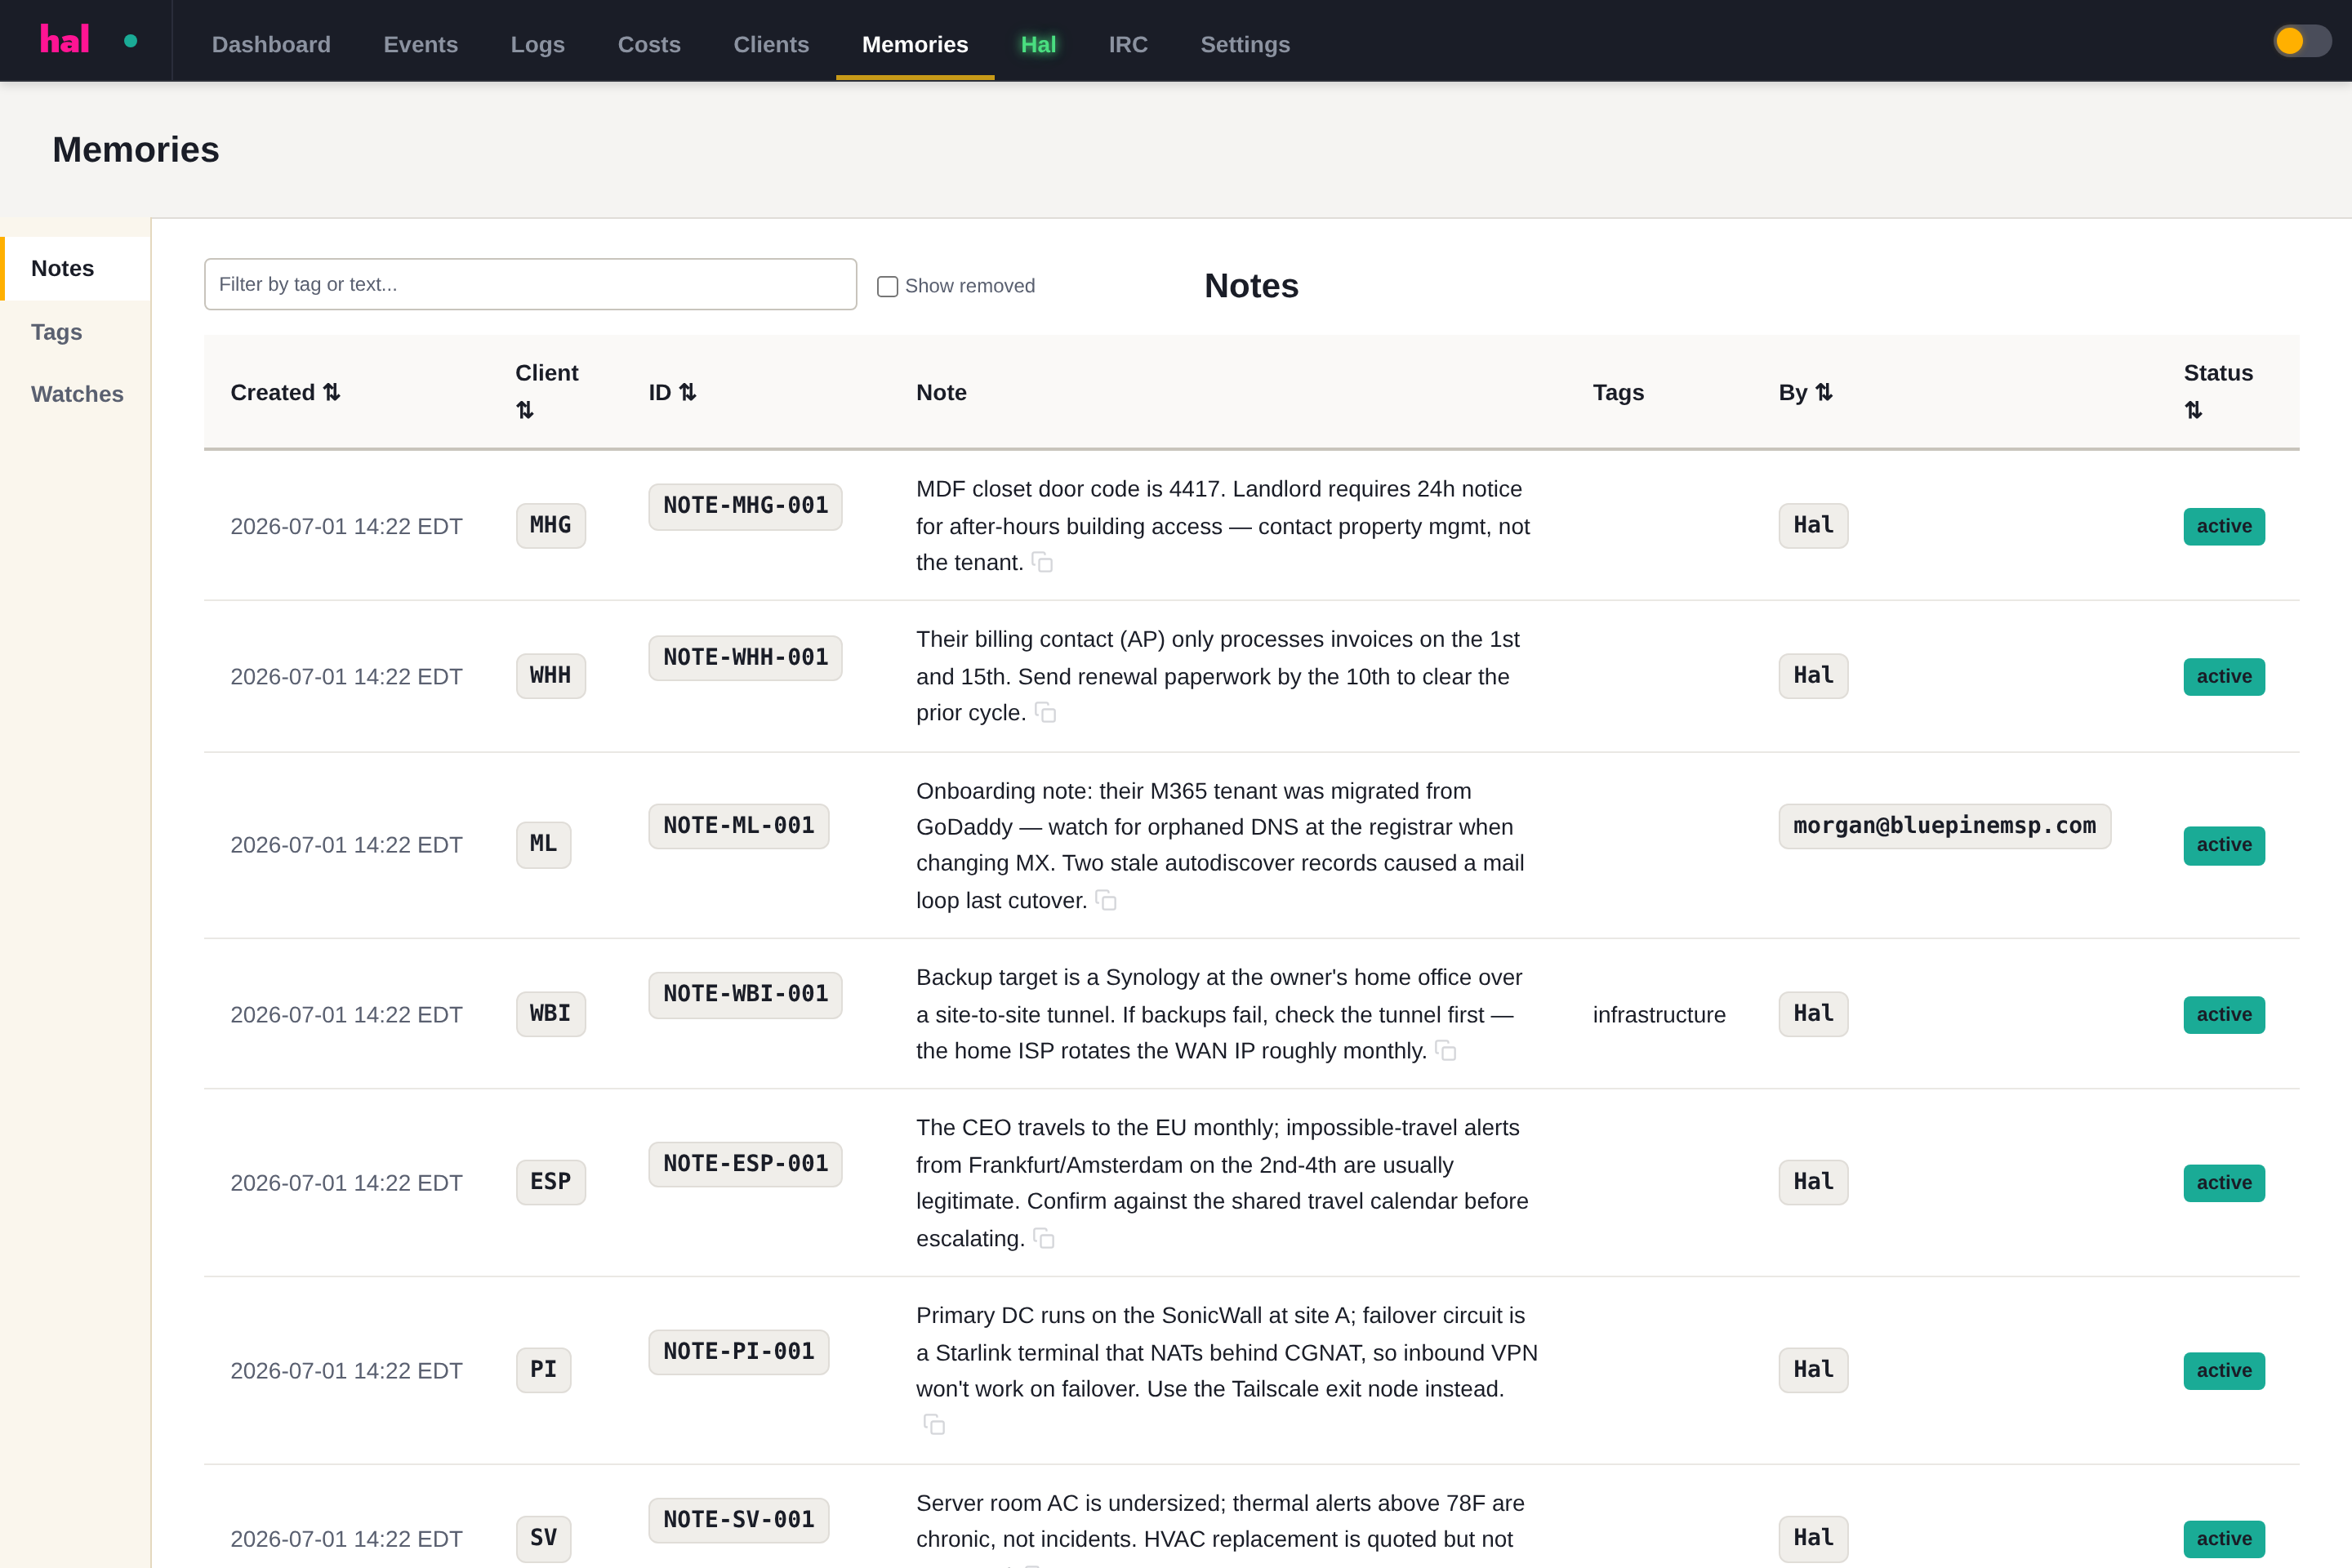Click the WBI client badge

click(550, 1013)
